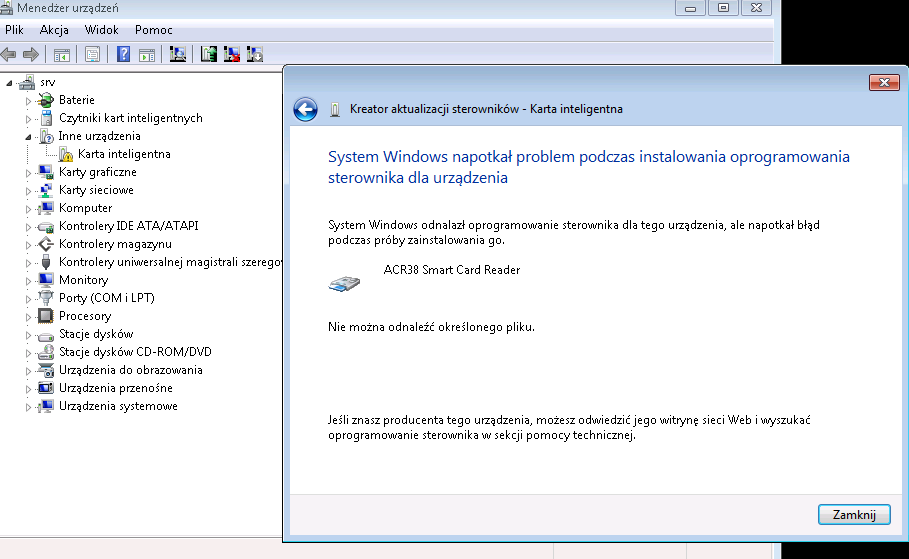Viewport: 909px width, 559px height.
Task: Click the Urządzenia systemowe icon
Action: tap(45, 406)
